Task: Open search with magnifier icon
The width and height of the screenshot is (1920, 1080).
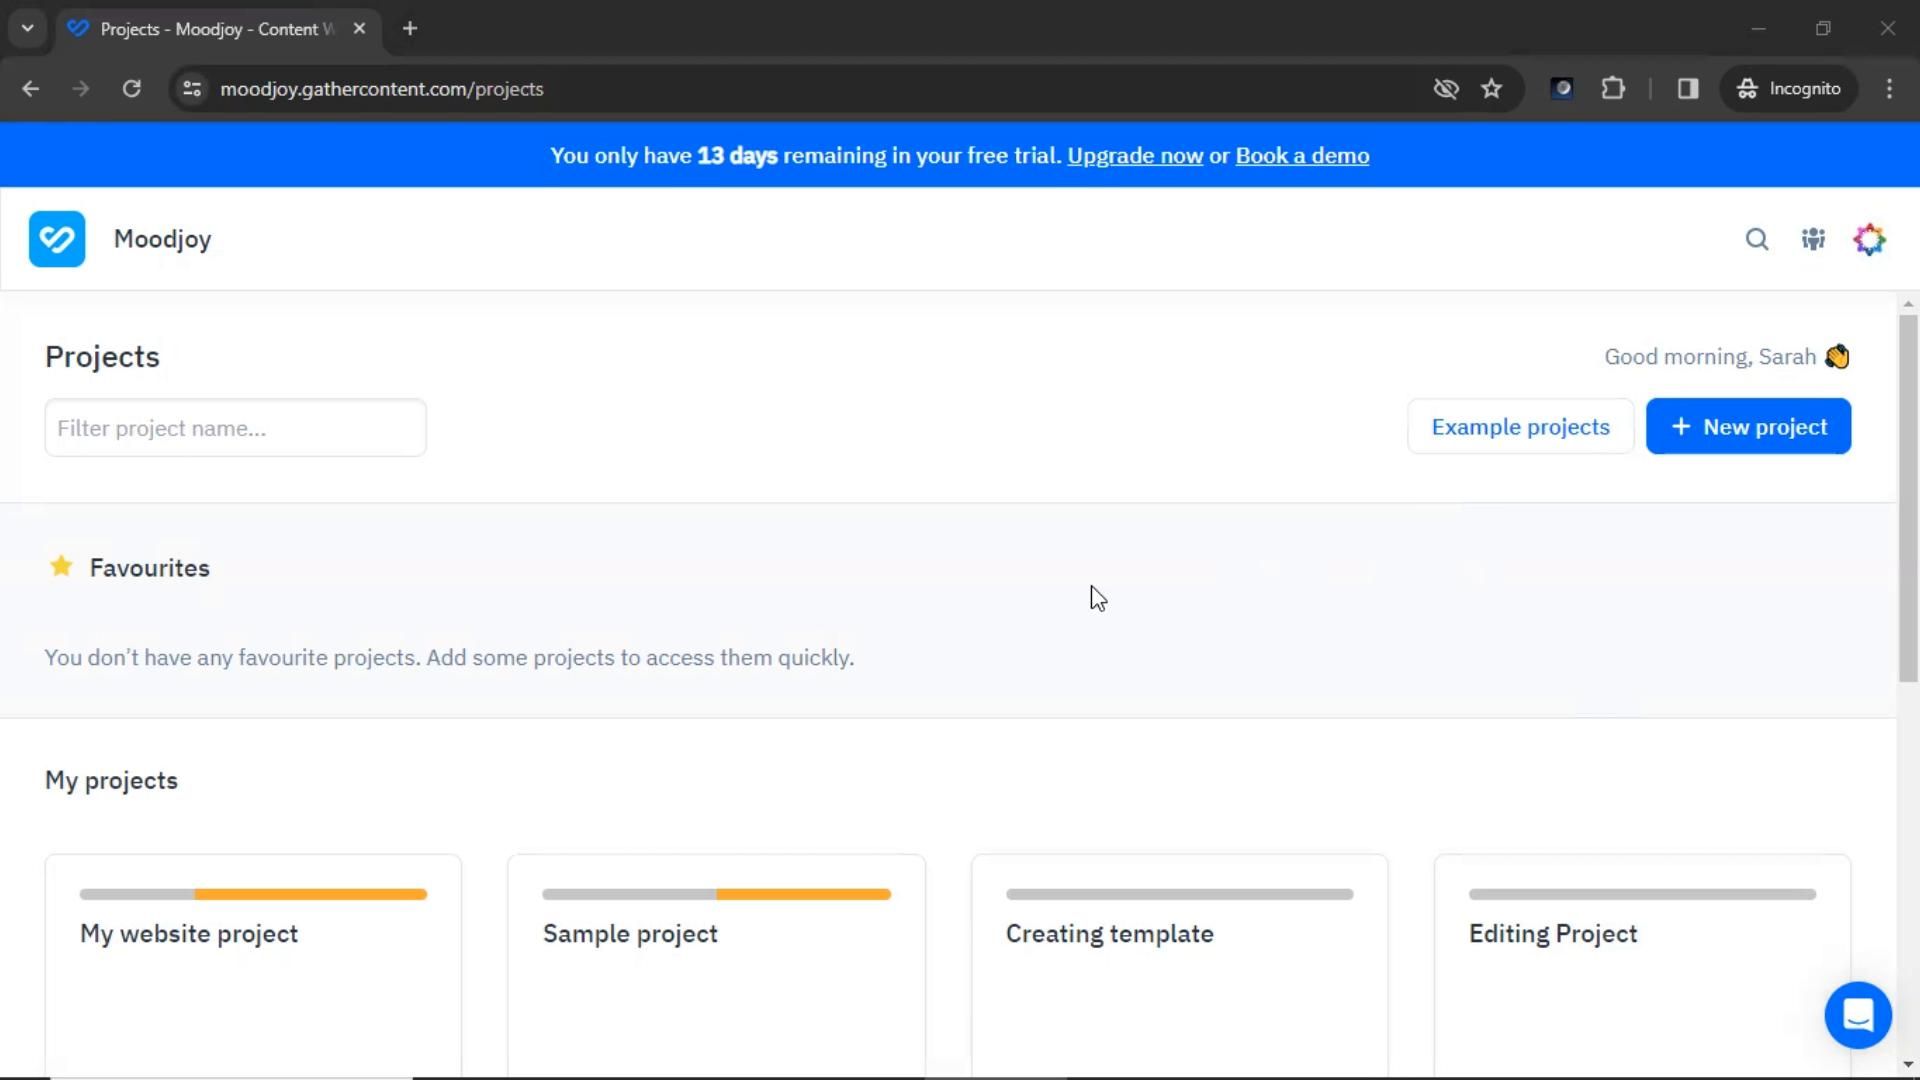Action: pos(1757,239)
